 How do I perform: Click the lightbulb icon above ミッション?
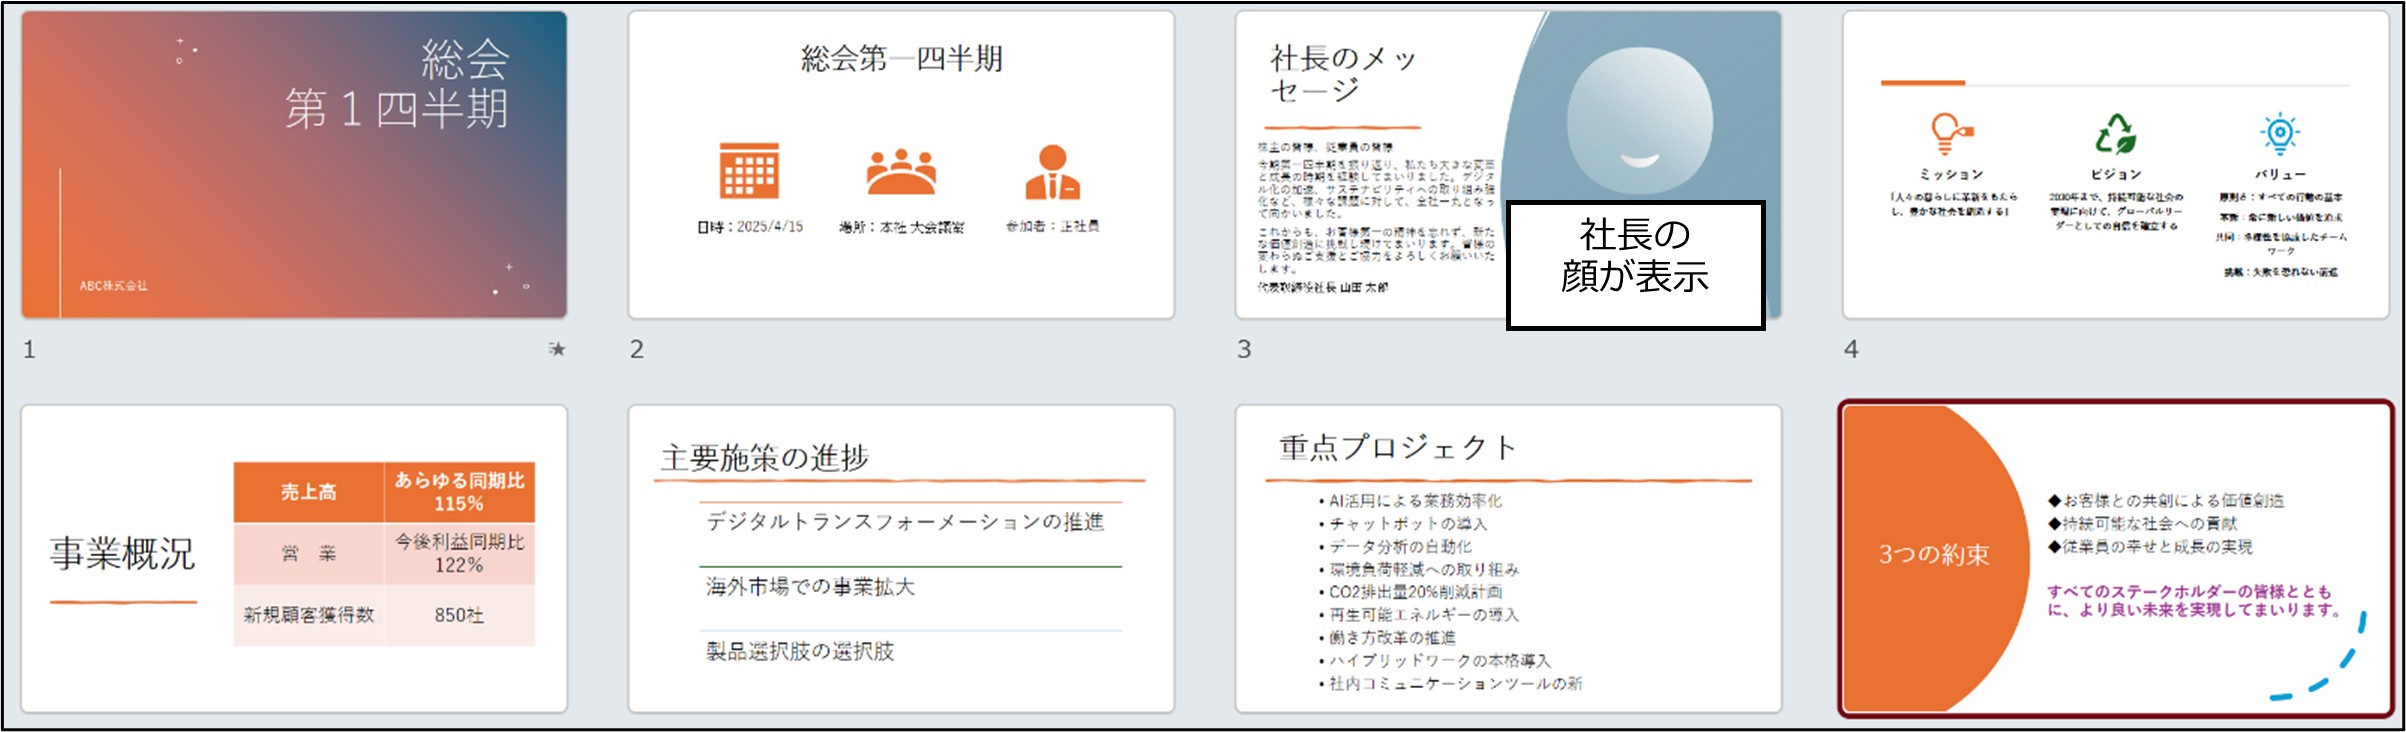(x=1950, y=133)
